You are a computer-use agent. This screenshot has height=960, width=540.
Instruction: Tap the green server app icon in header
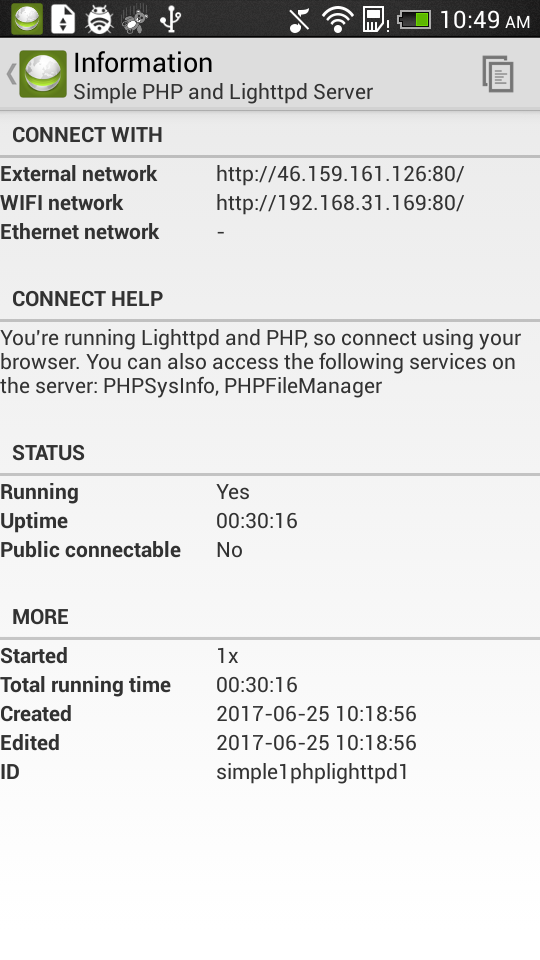(x=43, y=74)
